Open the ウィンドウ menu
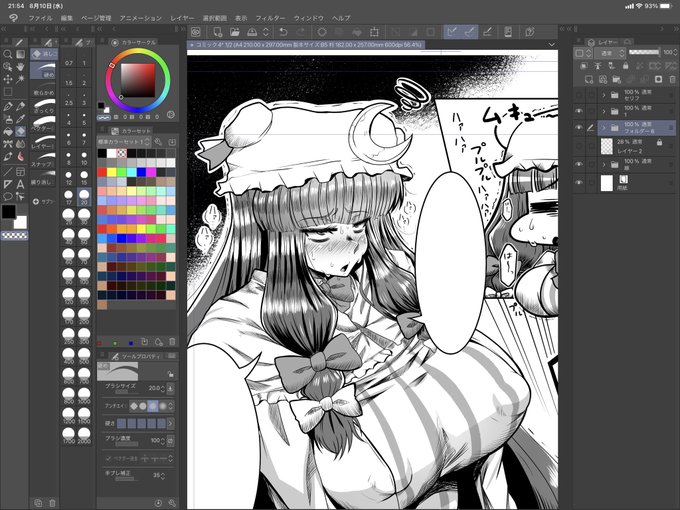Viewport: 680px width, 510px height. pyautogui.click(x=309, y=18)
